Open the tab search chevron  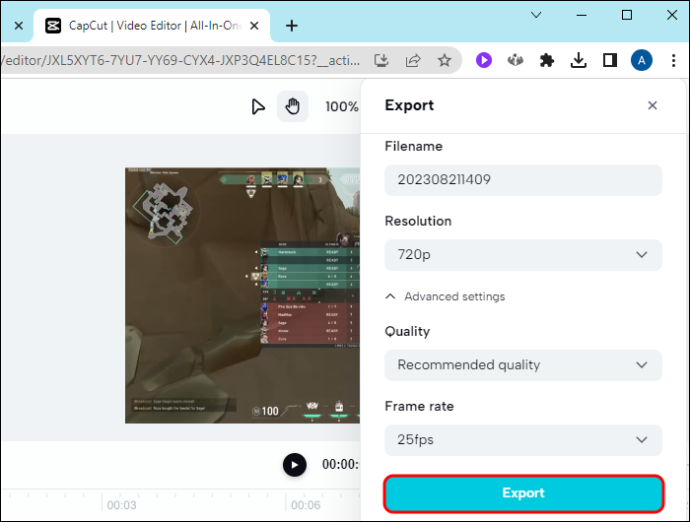[x=536, y=15]
